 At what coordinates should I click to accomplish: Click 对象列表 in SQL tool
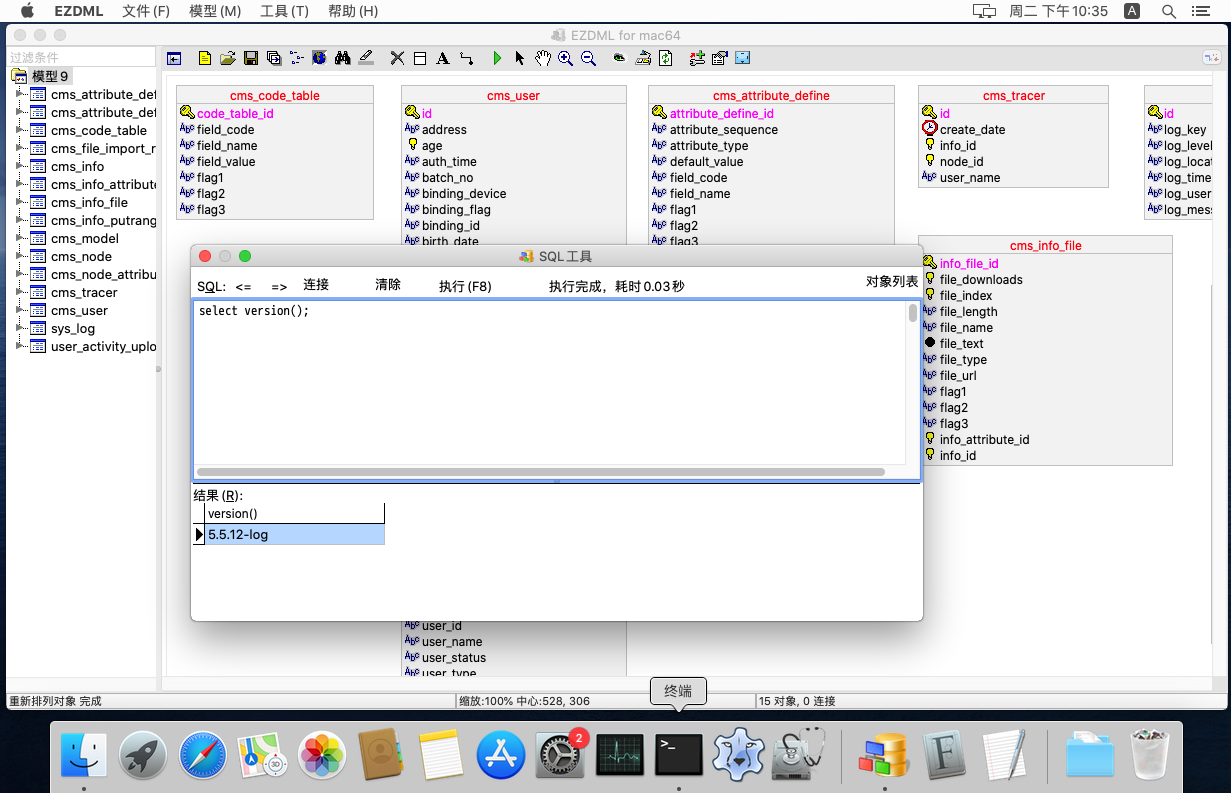click(x=892, y=282)
